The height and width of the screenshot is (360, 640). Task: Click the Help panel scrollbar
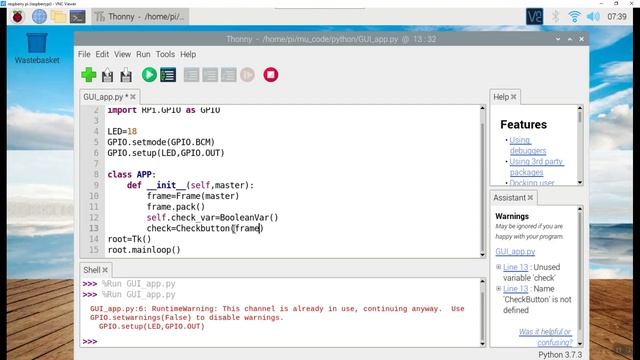(x=580, y=145)
